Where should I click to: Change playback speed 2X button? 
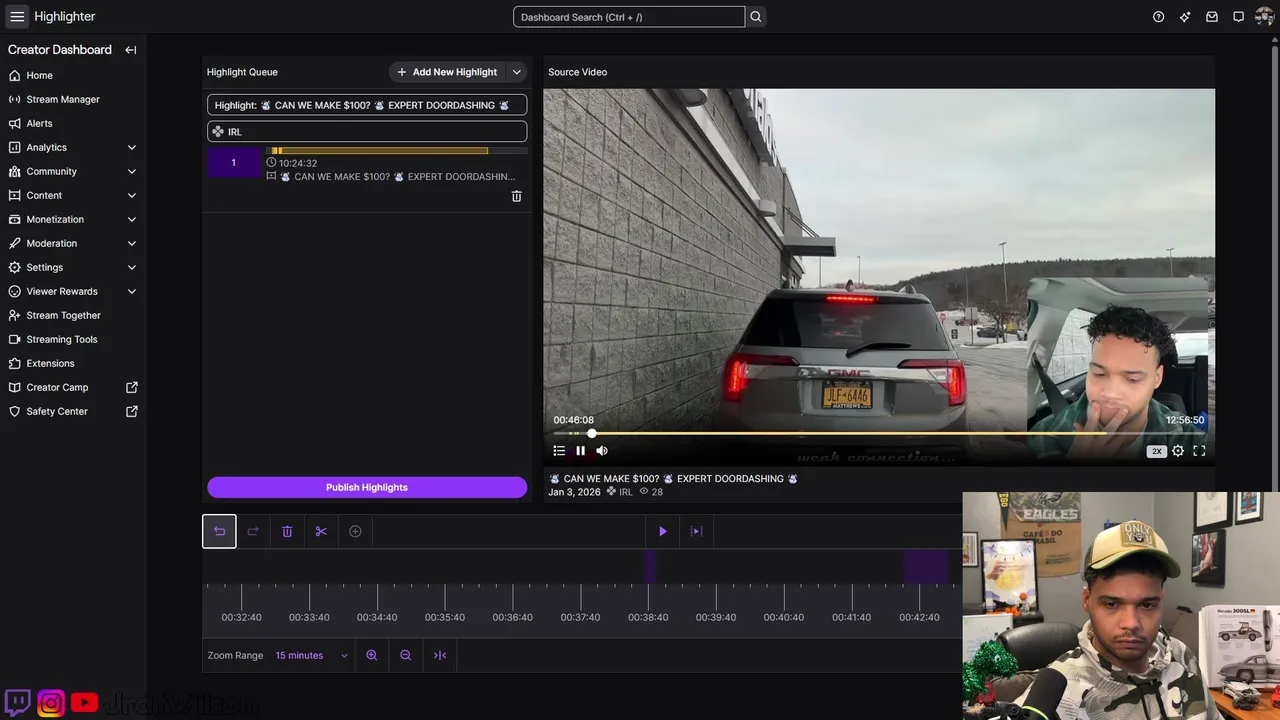[1157, 451]
